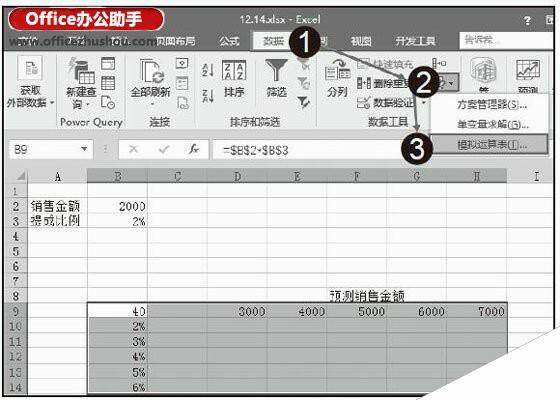
Task: Click the Help question mark icon
Action: (x=527, y=20)
